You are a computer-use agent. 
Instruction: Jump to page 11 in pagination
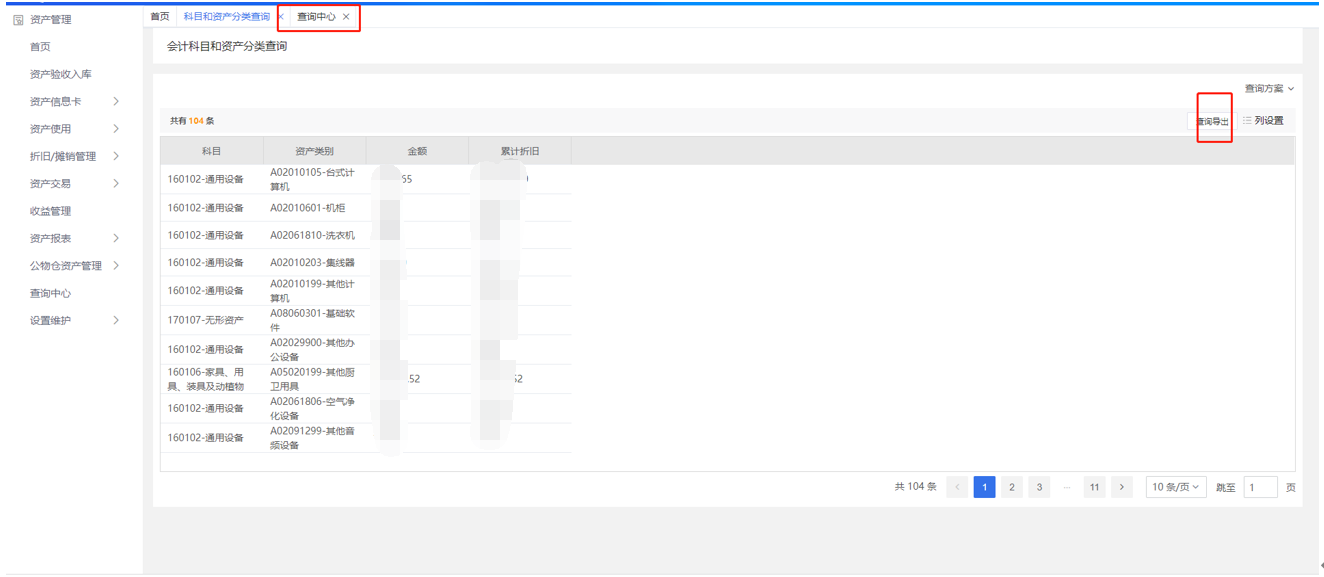tap(1094, 487)
